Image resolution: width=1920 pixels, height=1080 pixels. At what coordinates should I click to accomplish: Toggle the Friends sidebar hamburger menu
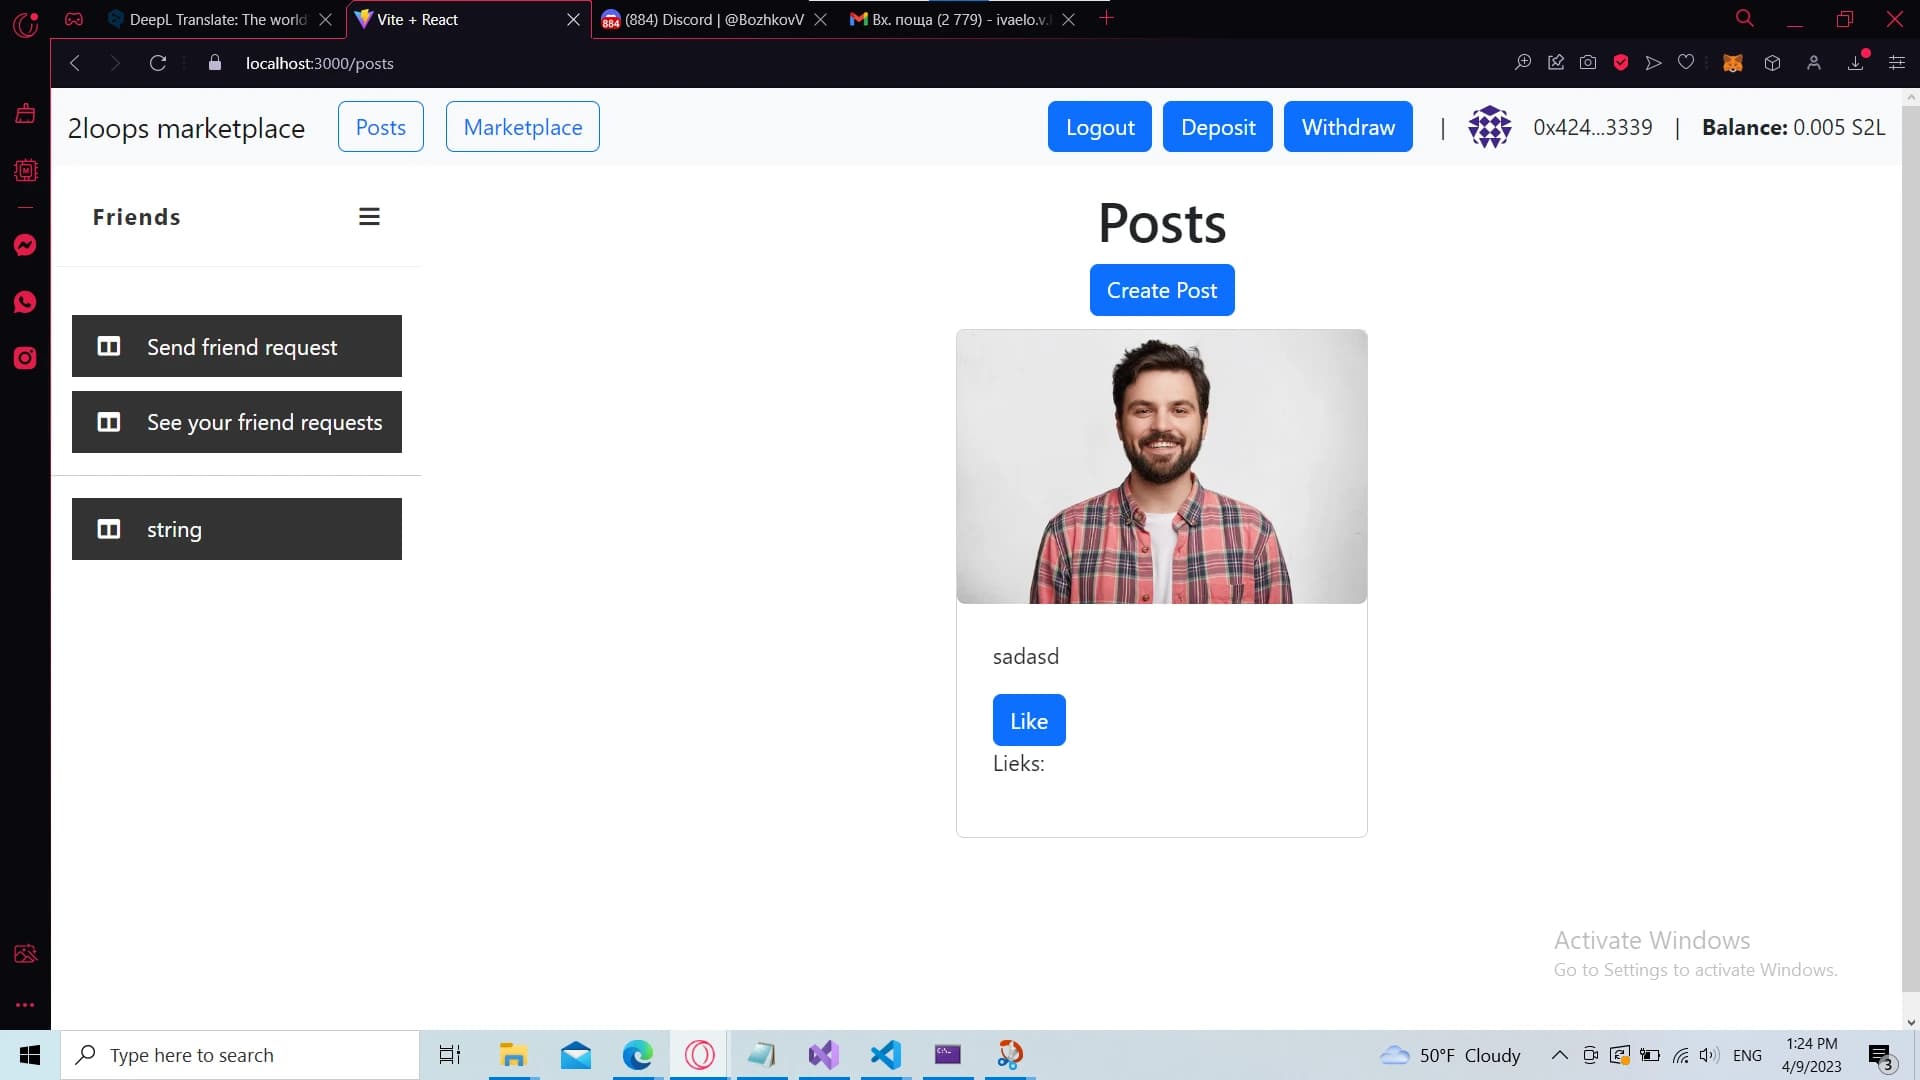point(369,217)
